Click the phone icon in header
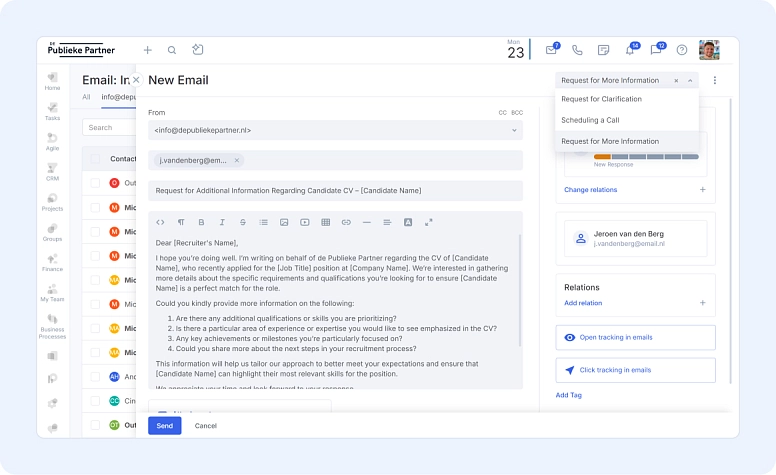 pos(577,50)
